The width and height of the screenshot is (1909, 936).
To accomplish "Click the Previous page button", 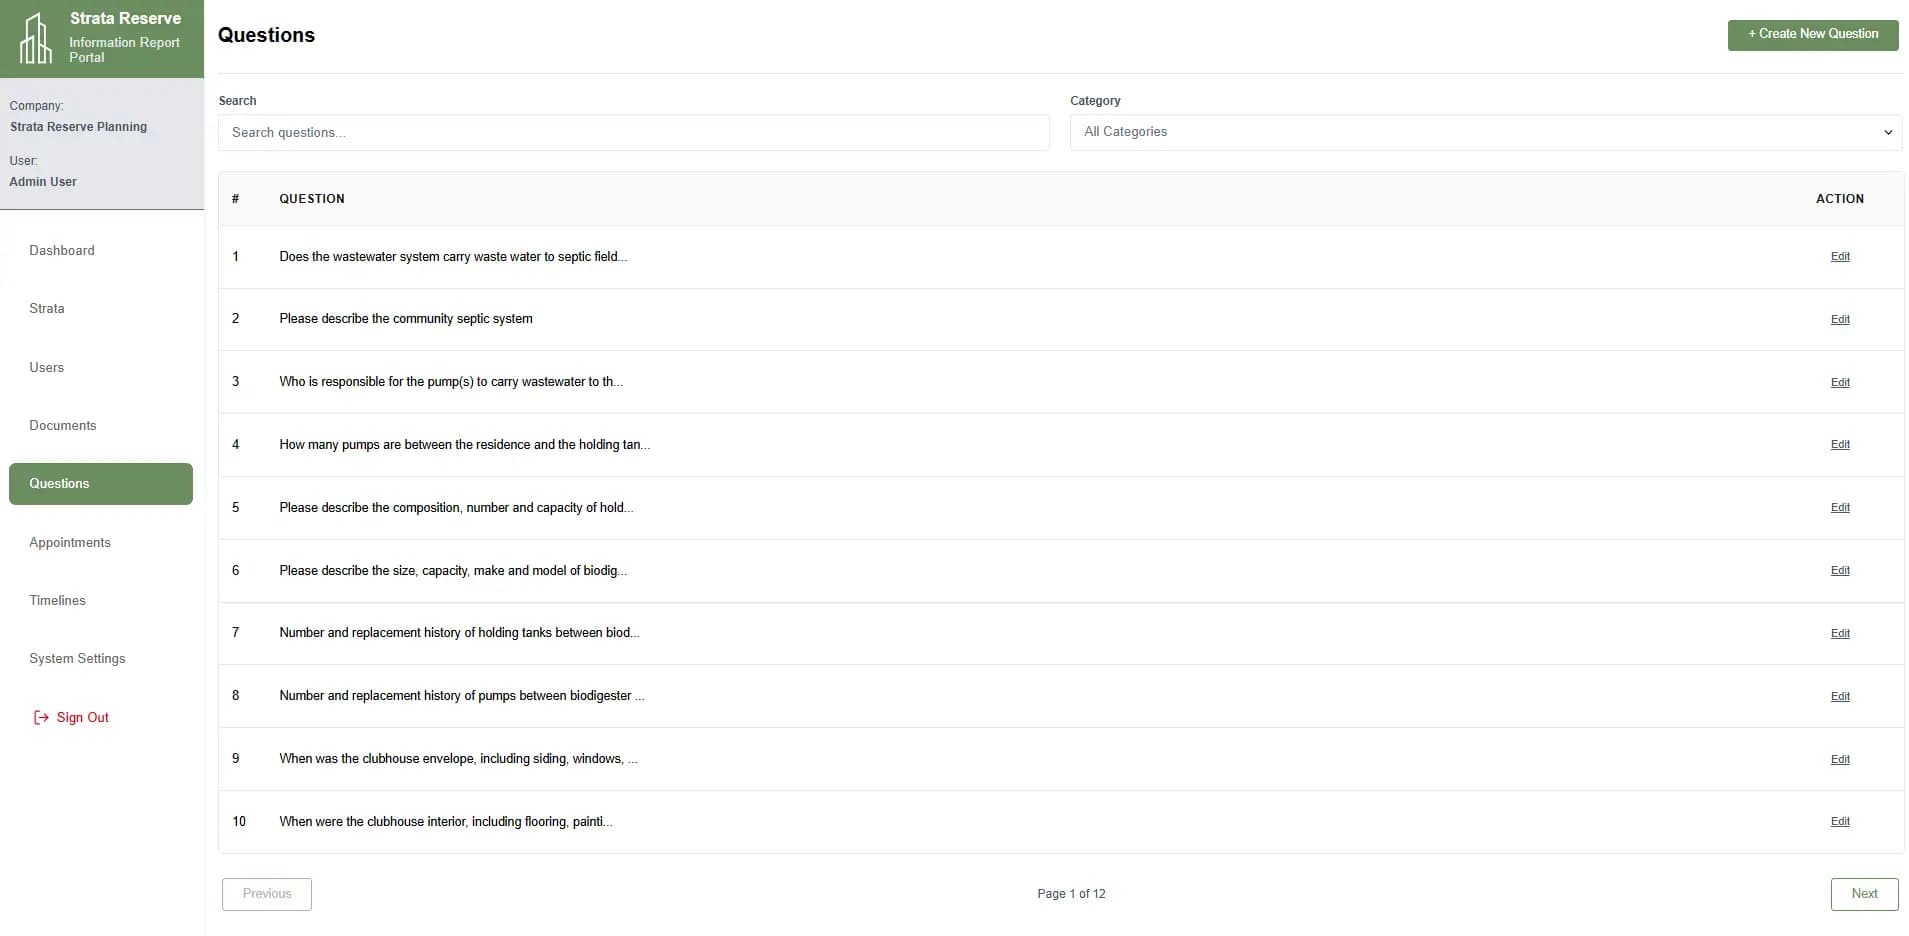I will click(x=267, y=894).
